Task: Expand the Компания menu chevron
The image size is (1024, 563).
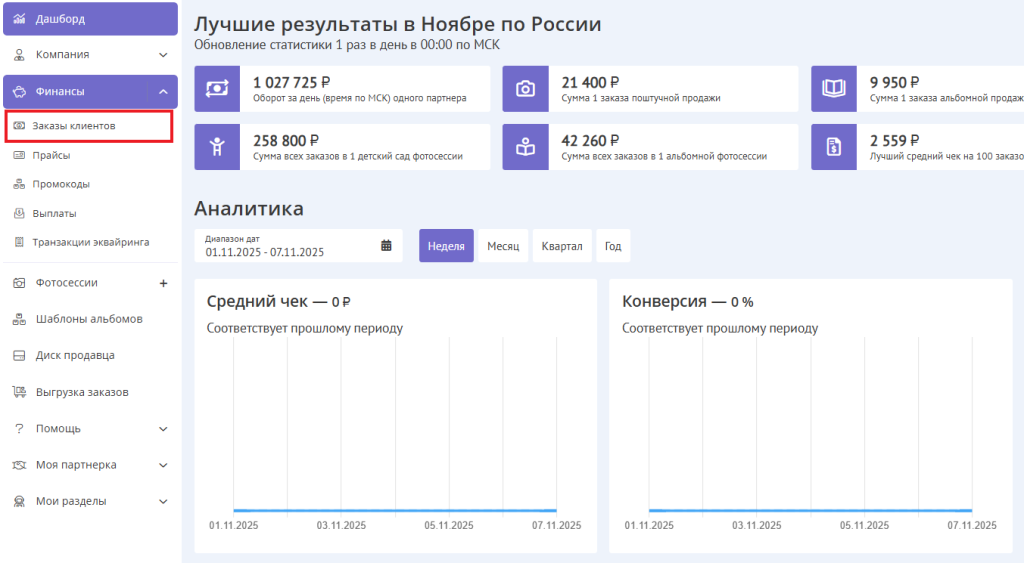Action: (x=163, y=55)
